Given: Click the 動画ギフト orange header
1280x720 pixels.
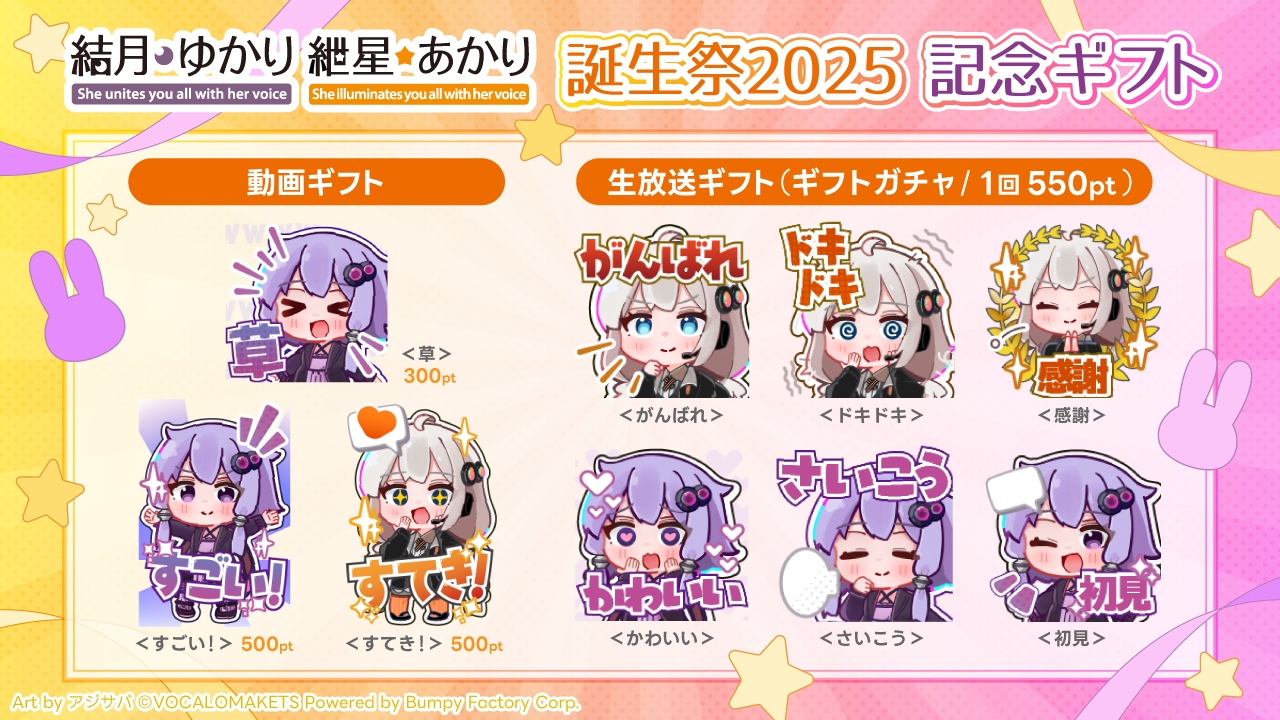Looking at the screenshot, I should [316, 182].
